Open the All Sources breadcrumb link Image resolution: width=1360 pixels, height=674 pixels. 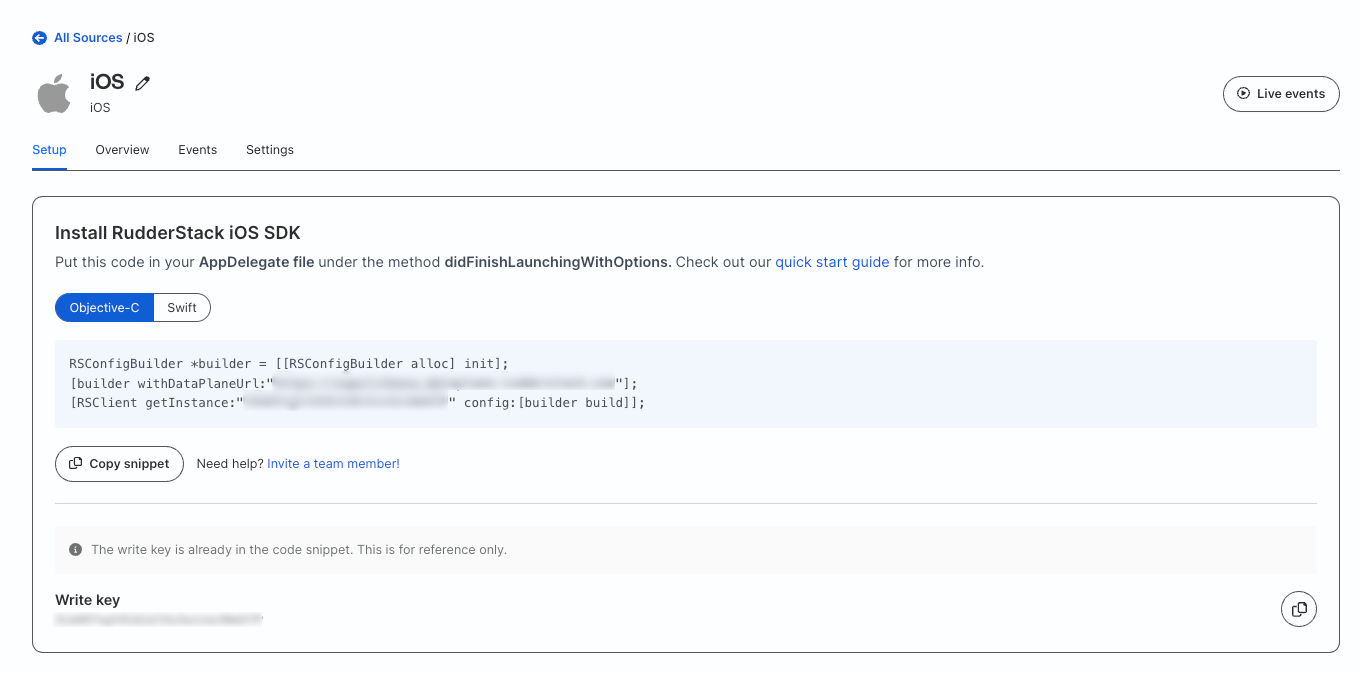point(88,38)
